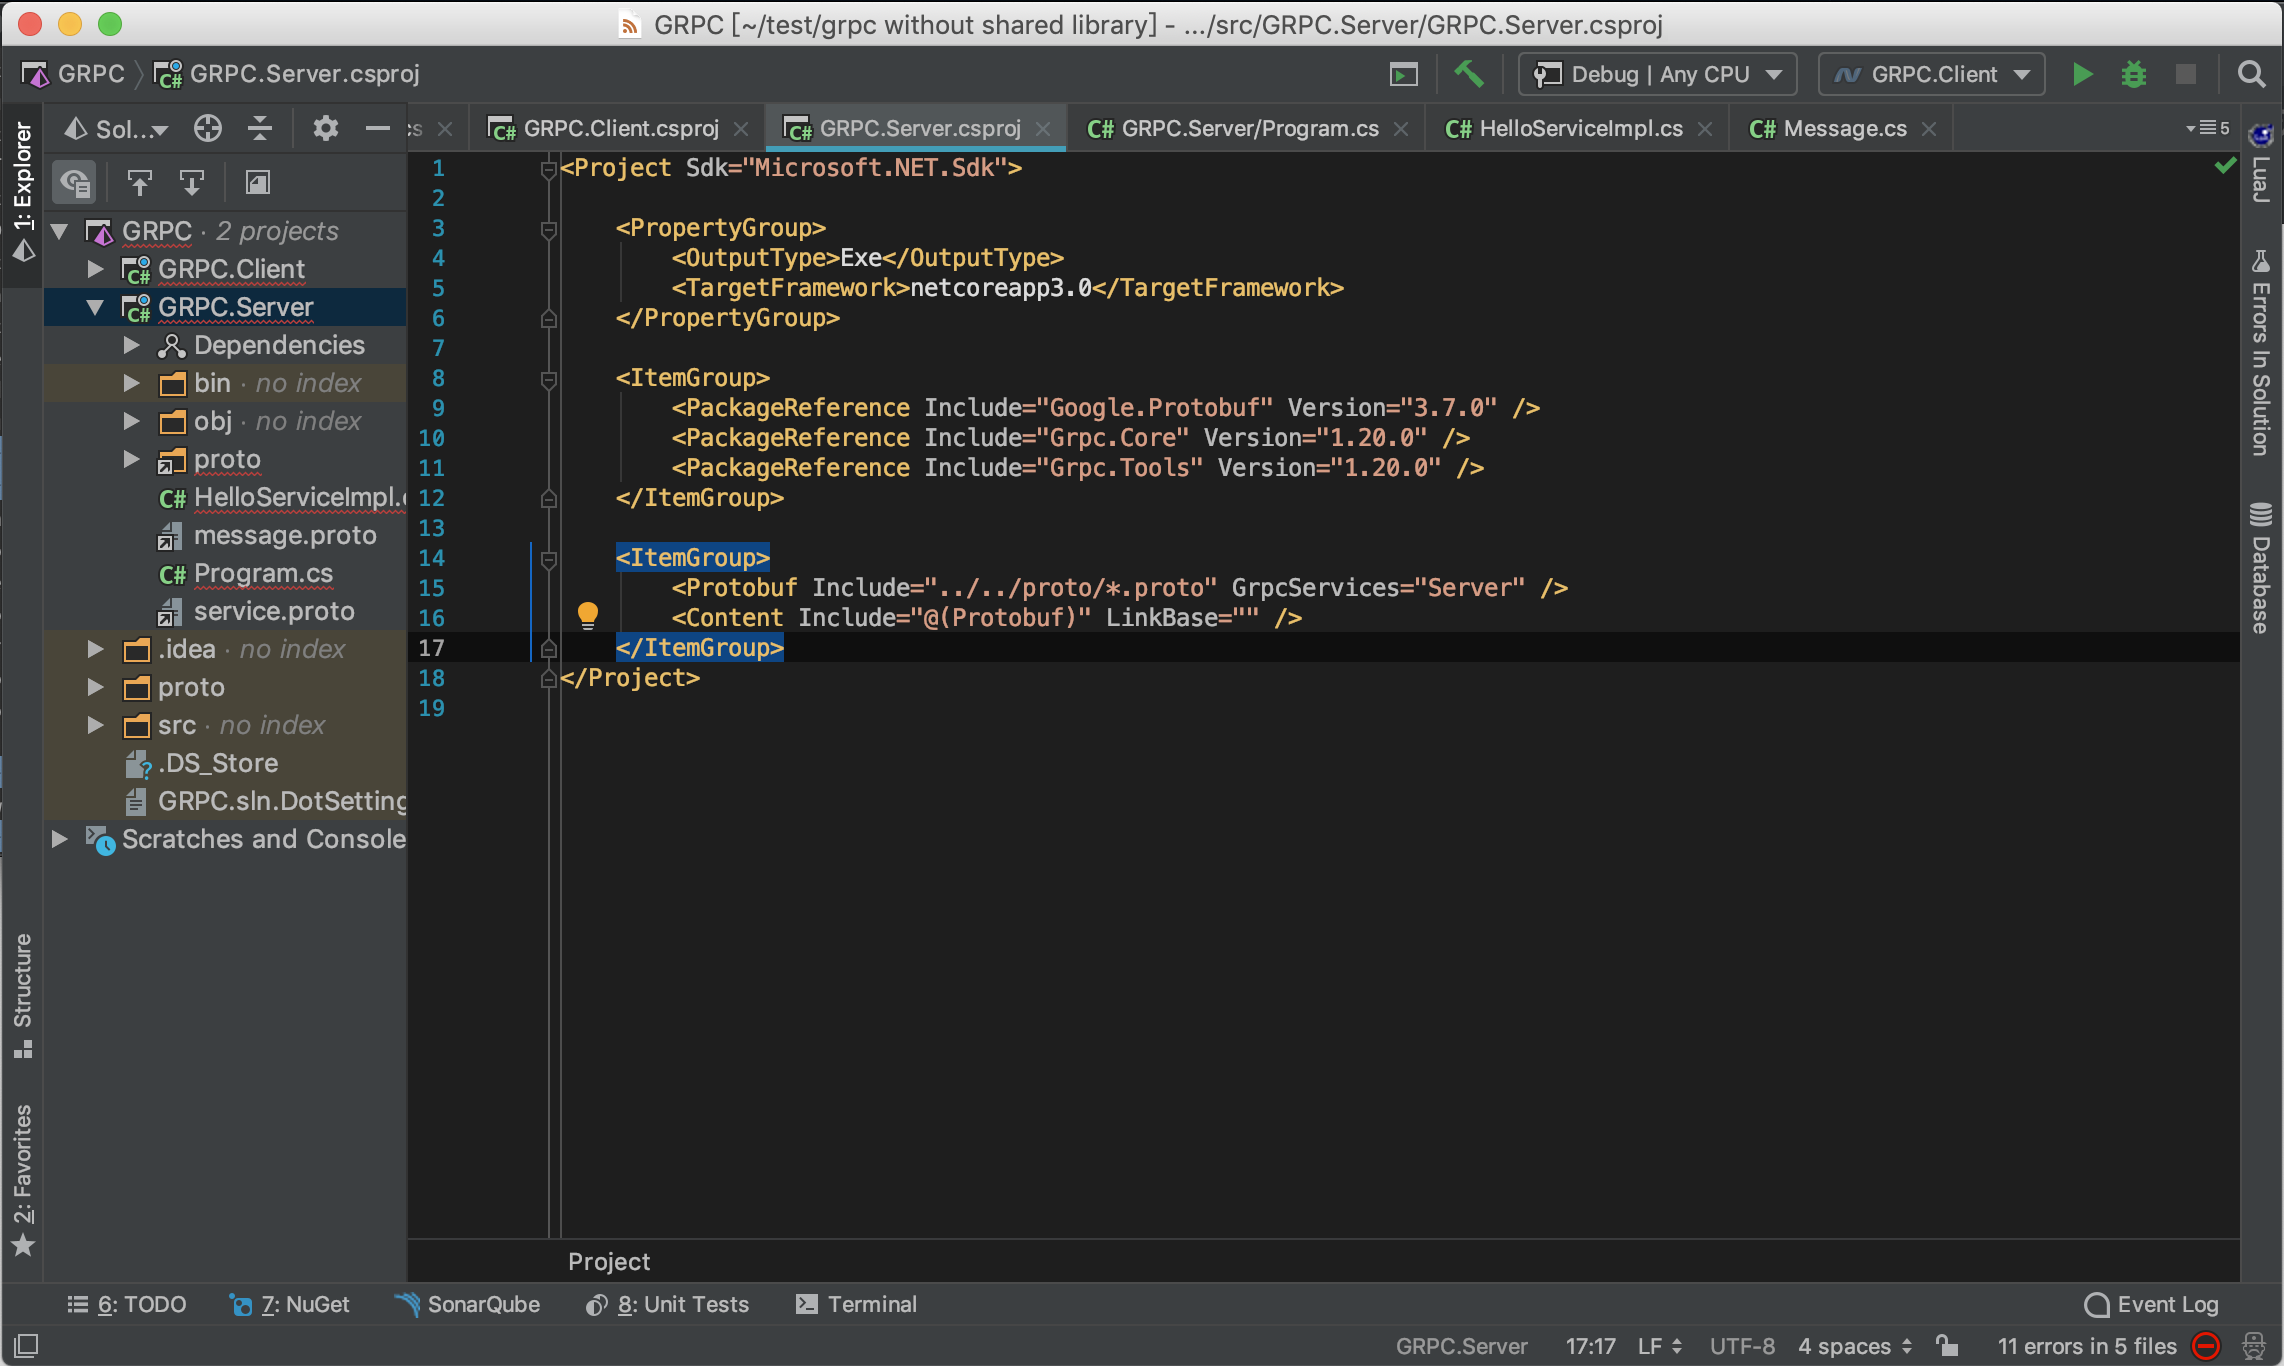This screenshot has width=2284, height=1366.
Task: Start debugging with the bug icon
Action: coord(2134,74)
